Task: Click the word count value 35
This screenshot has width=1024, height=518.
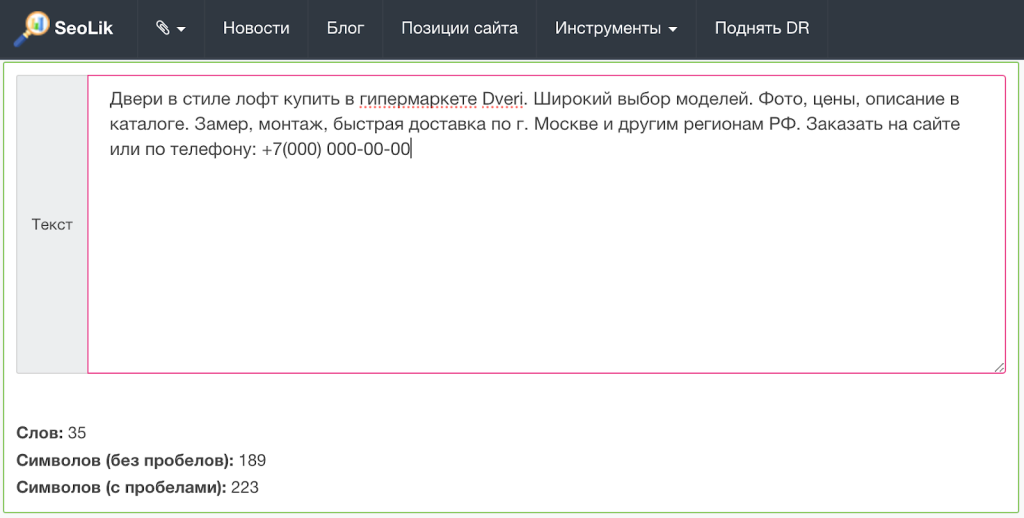Action: pyautogui.click(x=77, y=433)
